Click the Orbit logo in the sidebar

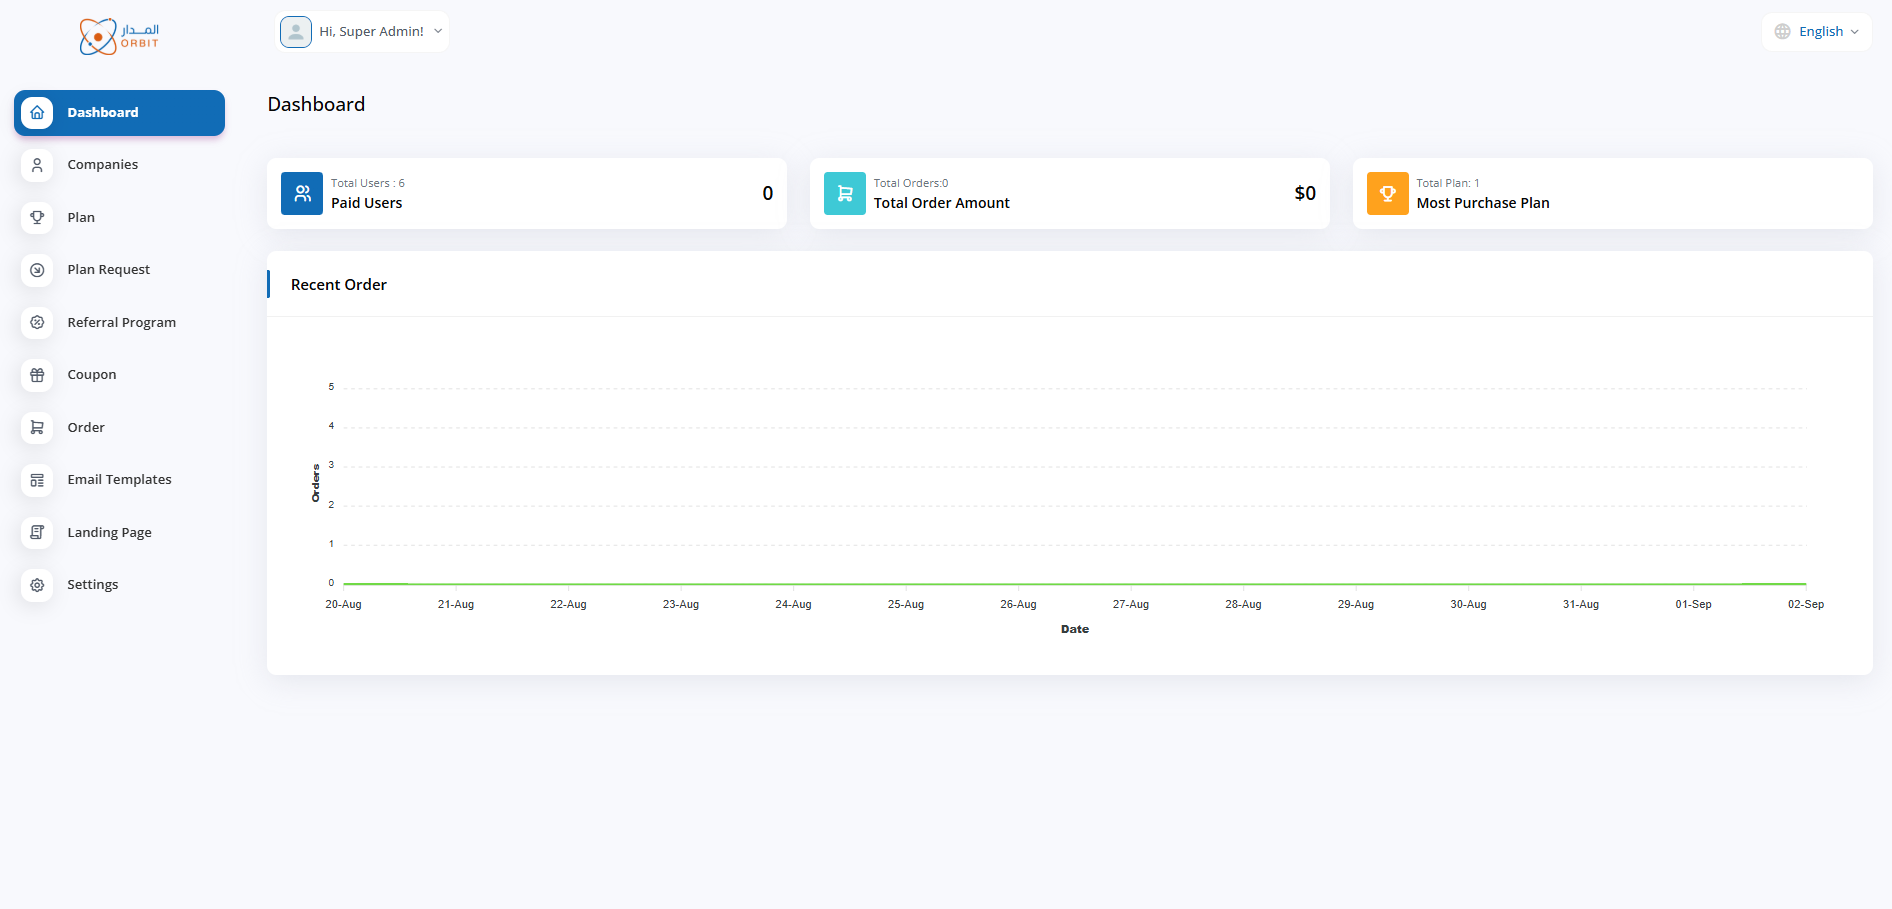[119, 36]
